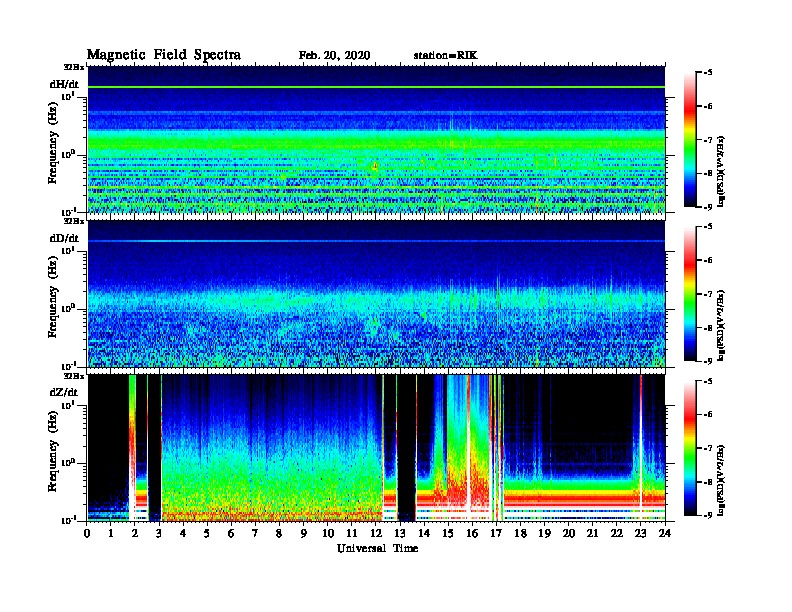Screen dimensions: 792x612
Task: Click hour "14" on Universal Time axis
Action: tap(424, 533)
